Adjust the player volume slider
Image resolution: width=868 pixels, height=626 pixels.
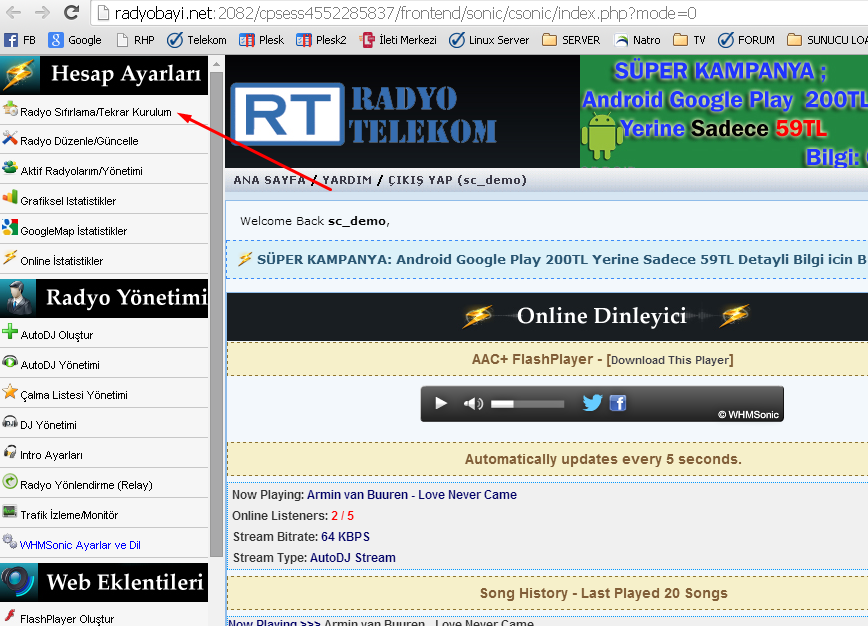tap(527, 404)
